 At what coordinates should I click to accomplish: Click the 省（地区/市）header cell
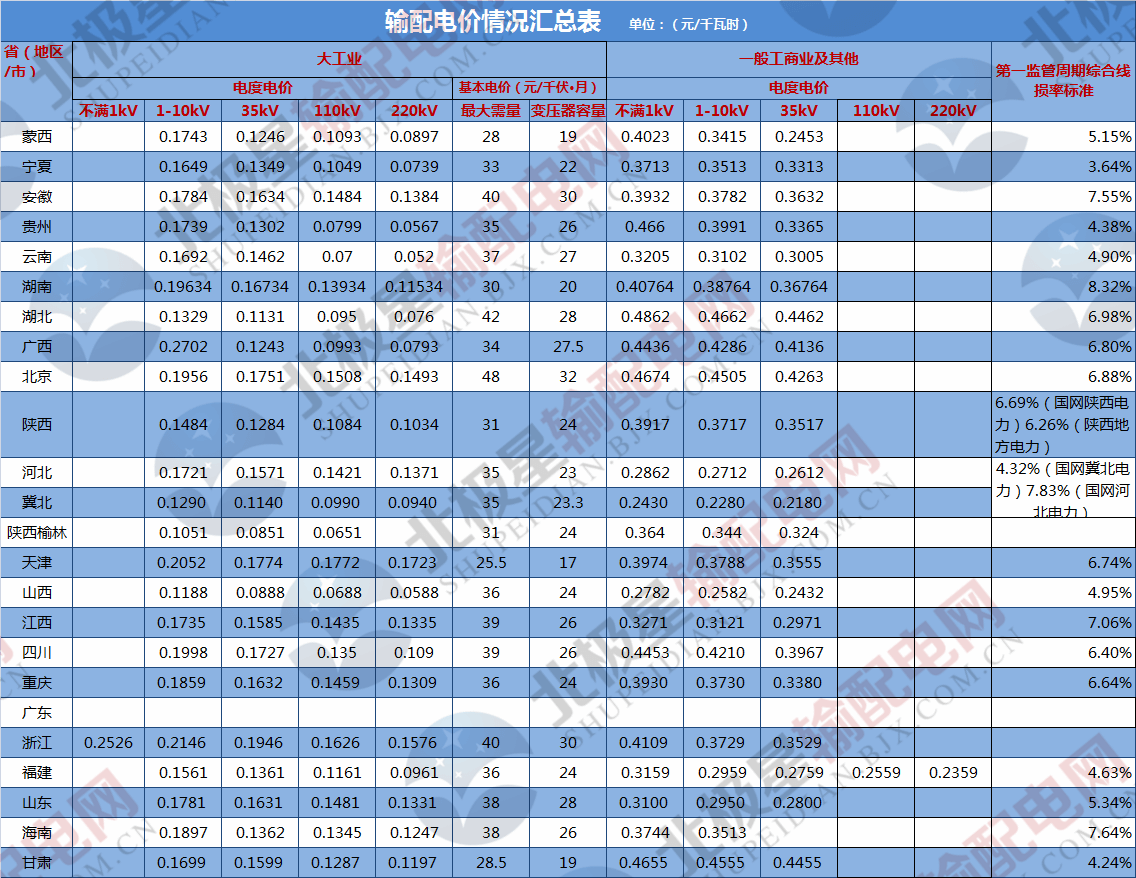click(x=36, y=61)
